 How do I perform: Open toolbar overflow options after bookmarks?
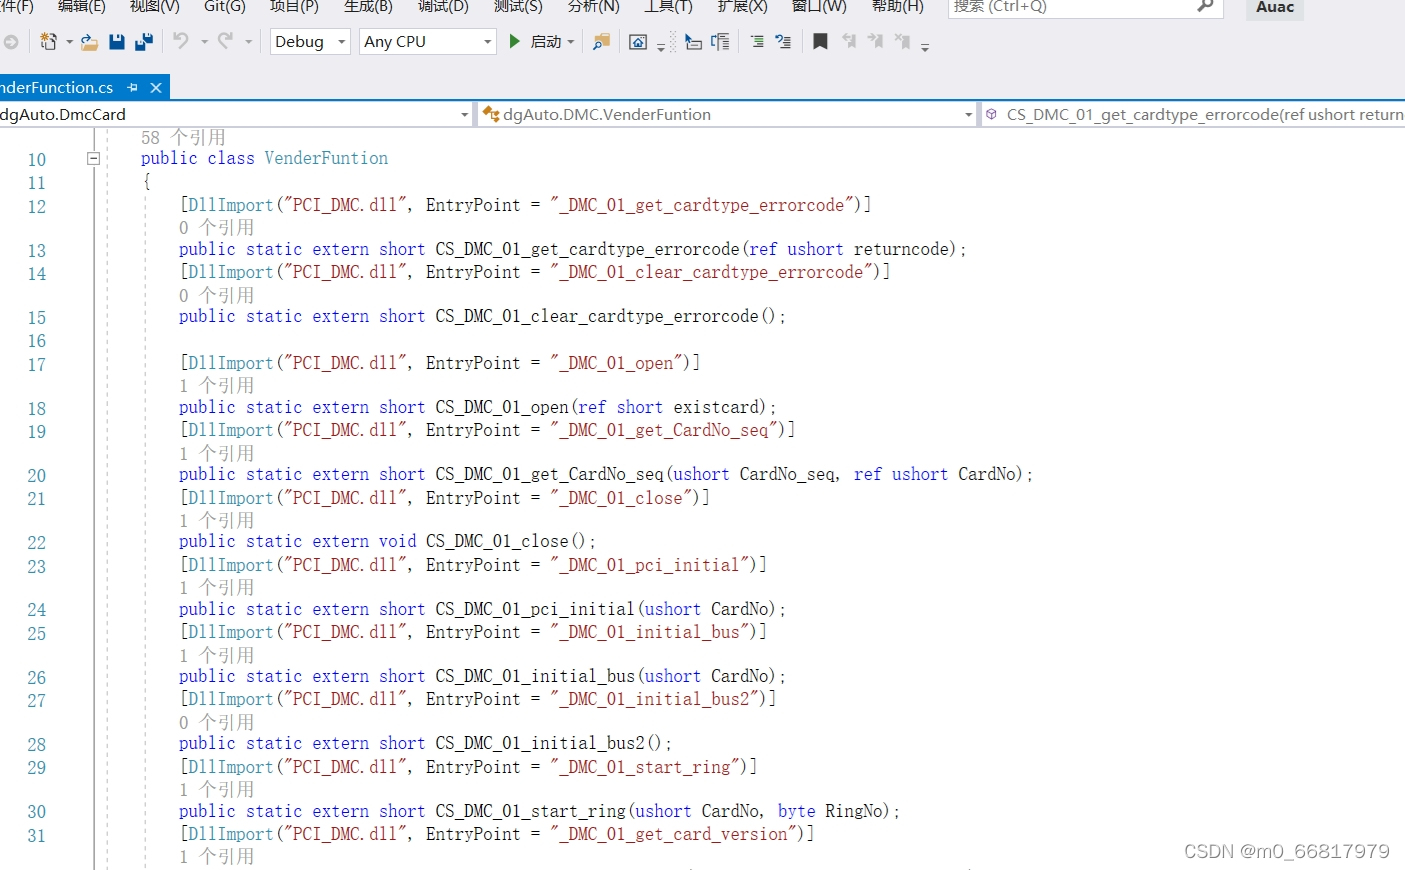coord(925,46)
